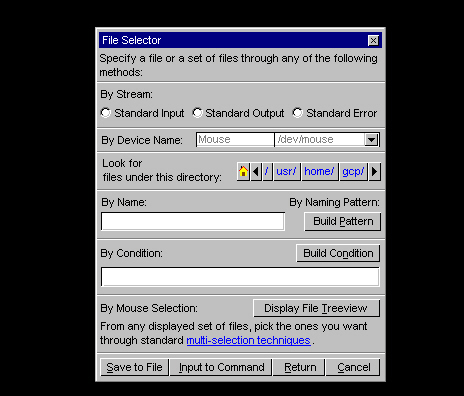
Task: Click the left arrow in directory path
Action: click(x=256, y=172)
